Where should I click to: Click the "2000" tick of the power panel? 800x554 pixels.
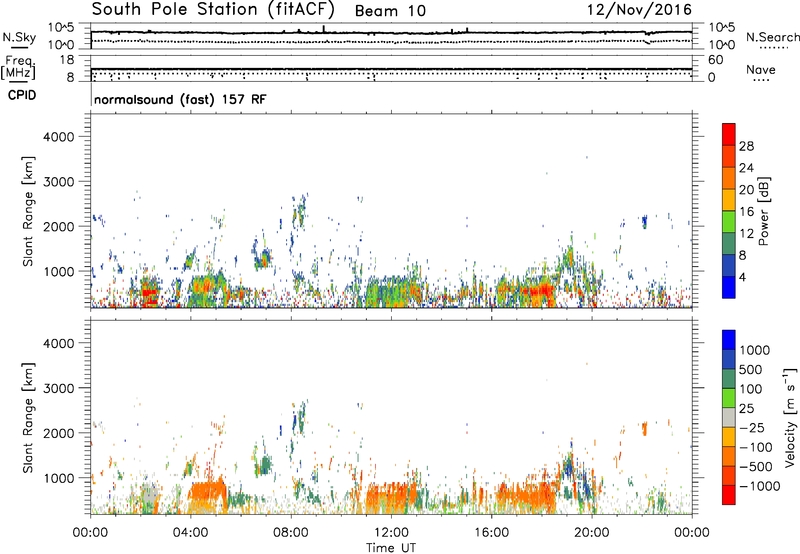tap(58, 226)
